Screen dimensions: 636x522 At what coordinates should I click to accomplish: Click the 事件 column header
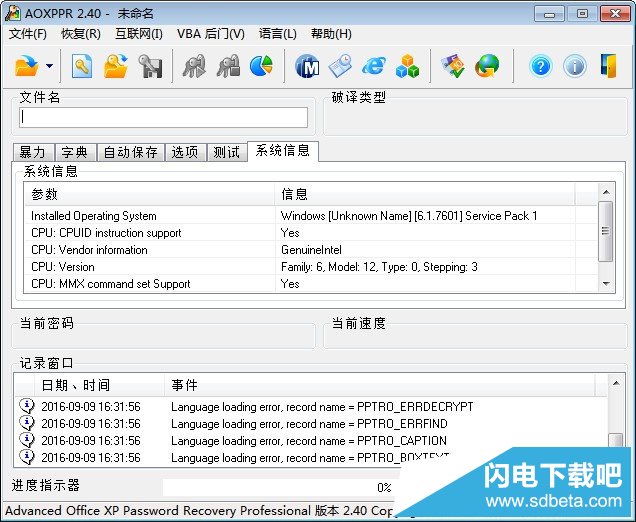(380, 385)
